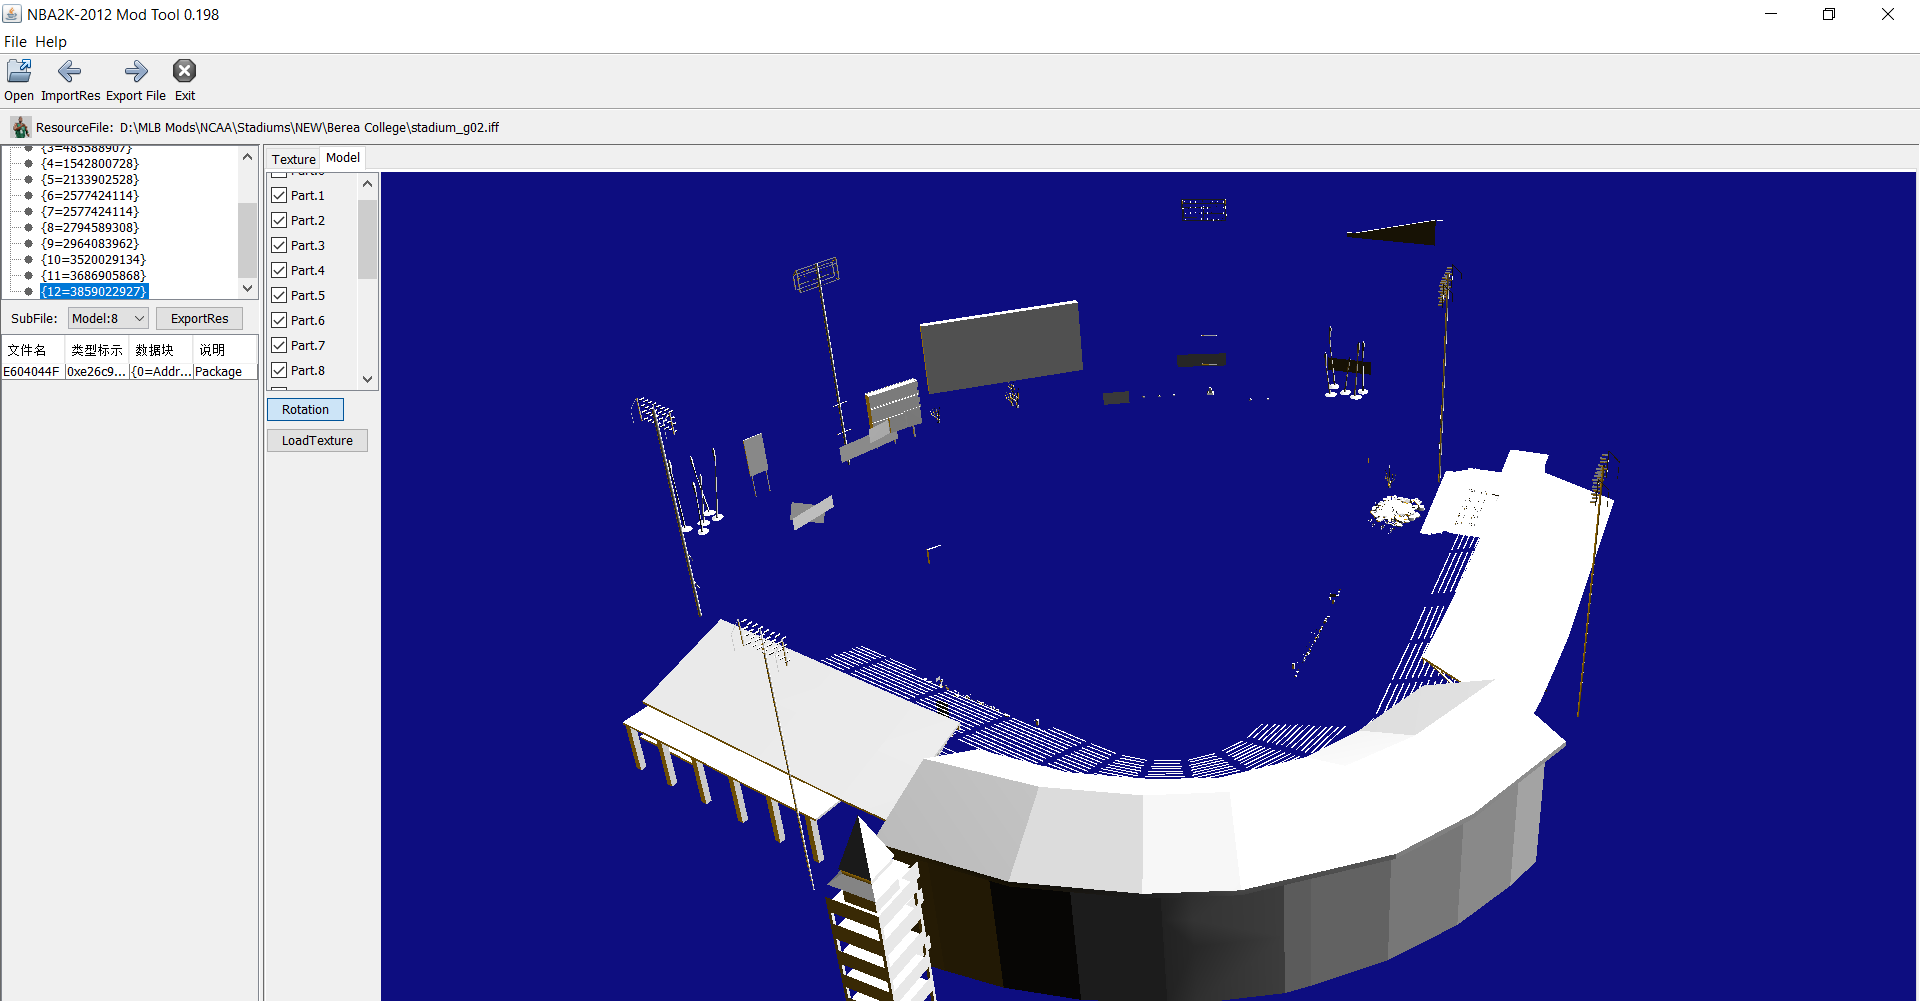The width and height of the screenshot is (1920, 1001).
Task: Toggle the Part.1 checkbox
Action: [x=279, y=195]
